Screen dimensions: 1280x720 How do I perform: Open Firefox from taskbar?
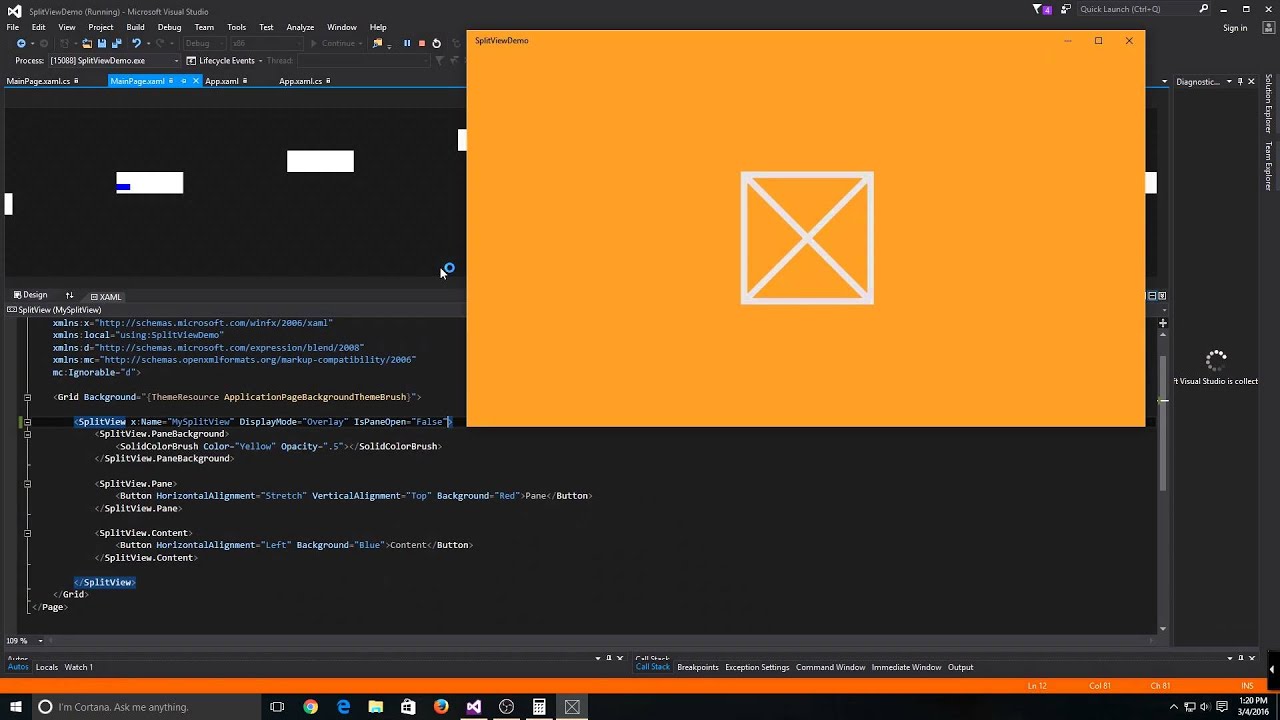point(441,707)
